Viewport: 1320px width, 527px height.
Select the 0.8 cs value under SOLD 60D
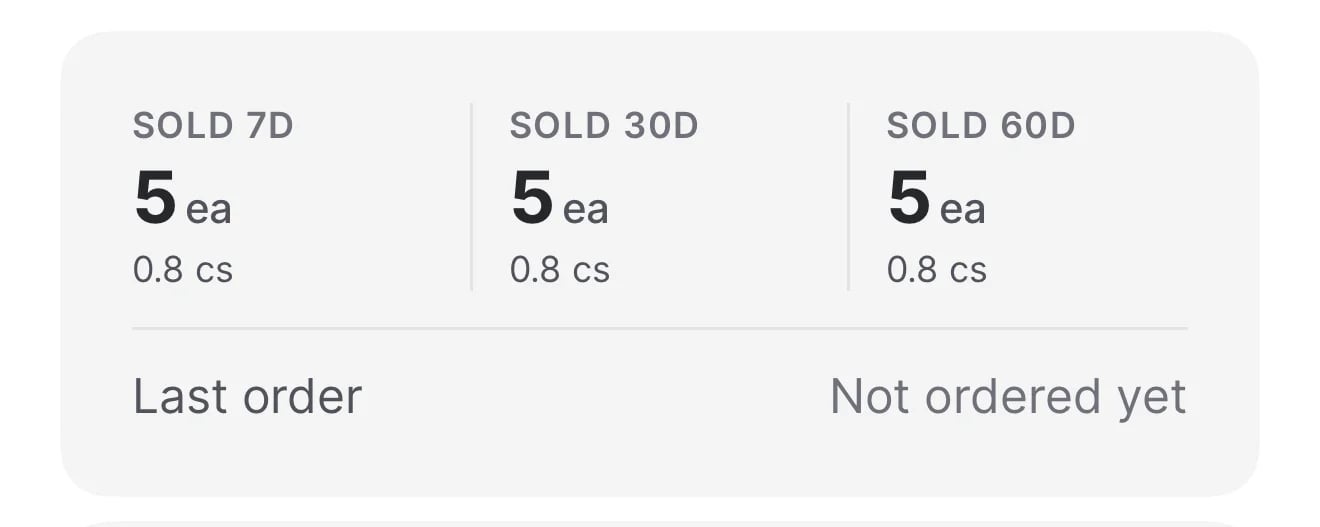(x=937, y=270)
